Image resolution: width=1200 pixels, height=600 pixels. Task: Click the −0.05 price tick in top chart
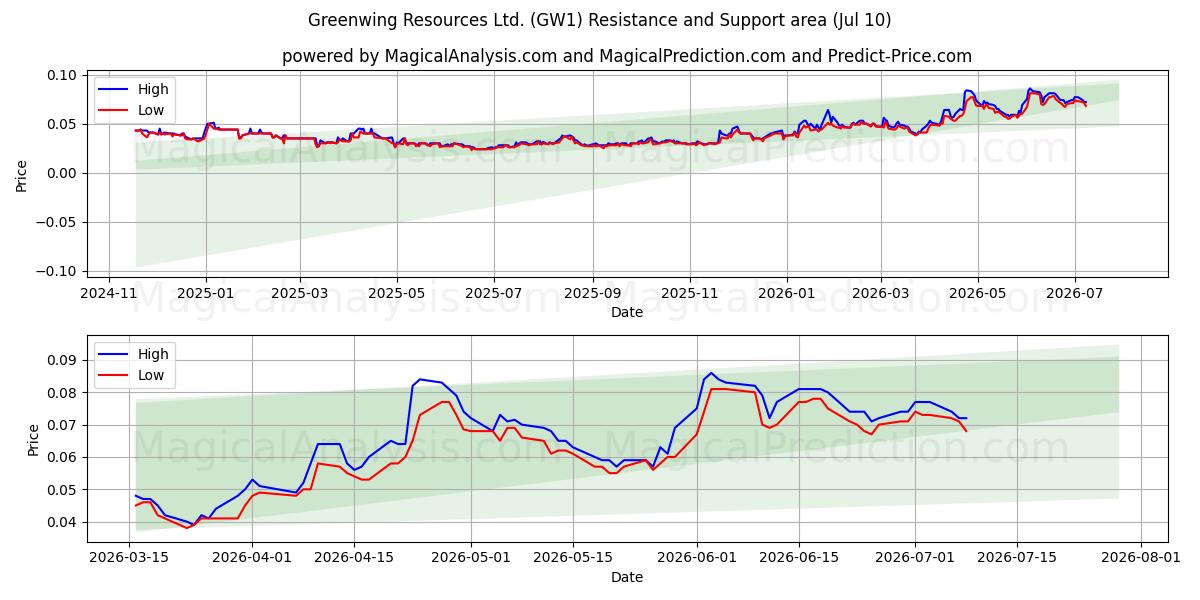(x=57, y=223)
